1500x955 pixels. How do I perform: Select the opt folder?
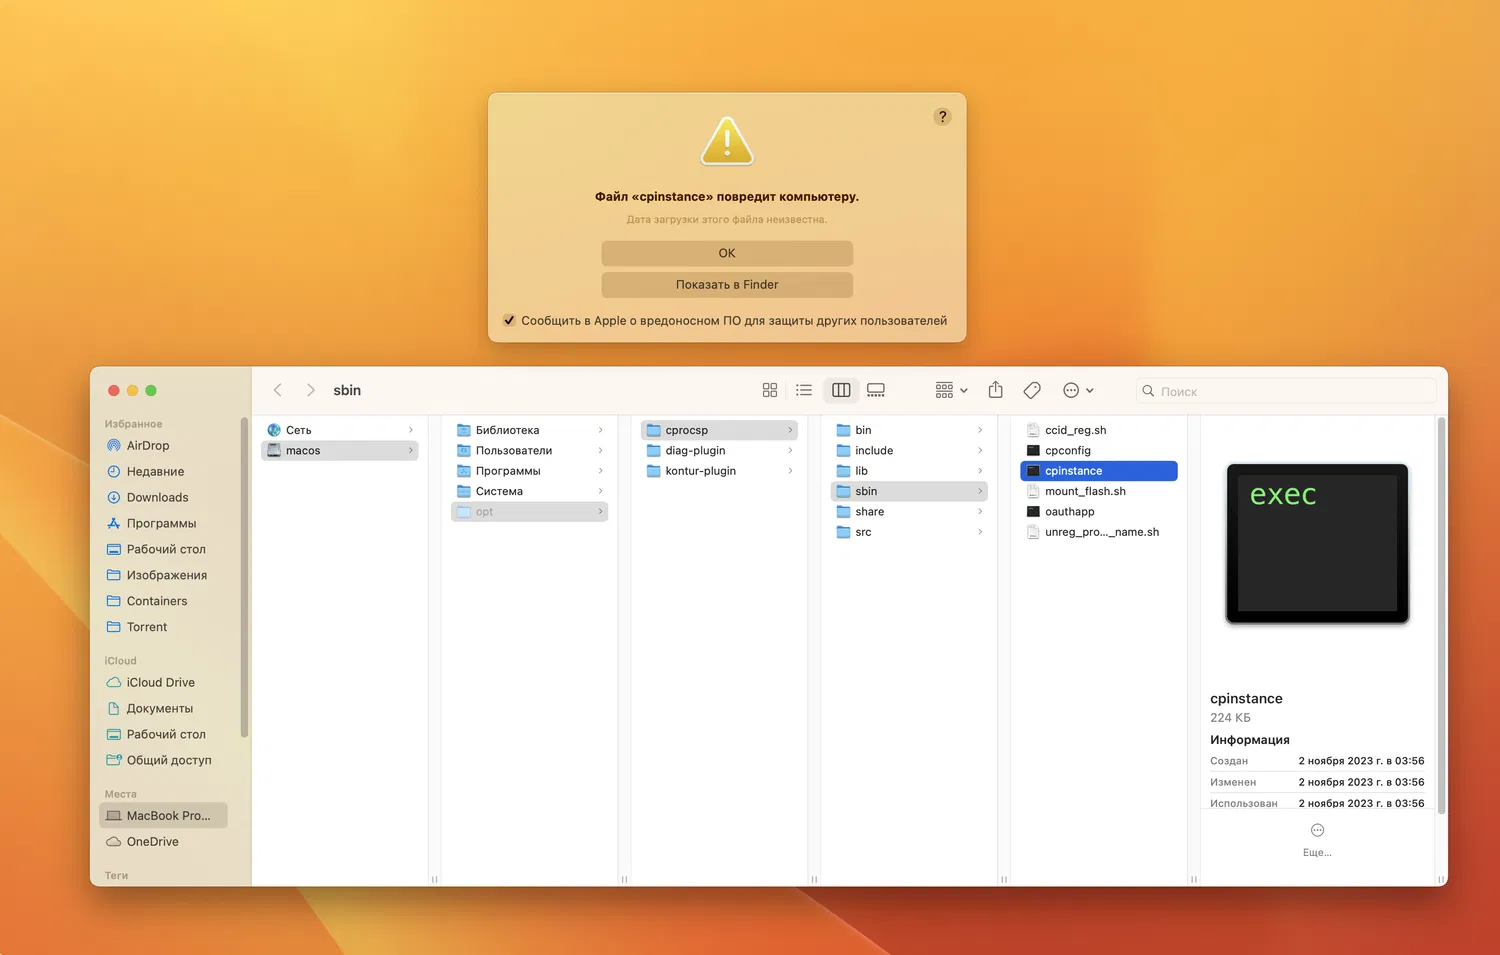tap(530, 512)
